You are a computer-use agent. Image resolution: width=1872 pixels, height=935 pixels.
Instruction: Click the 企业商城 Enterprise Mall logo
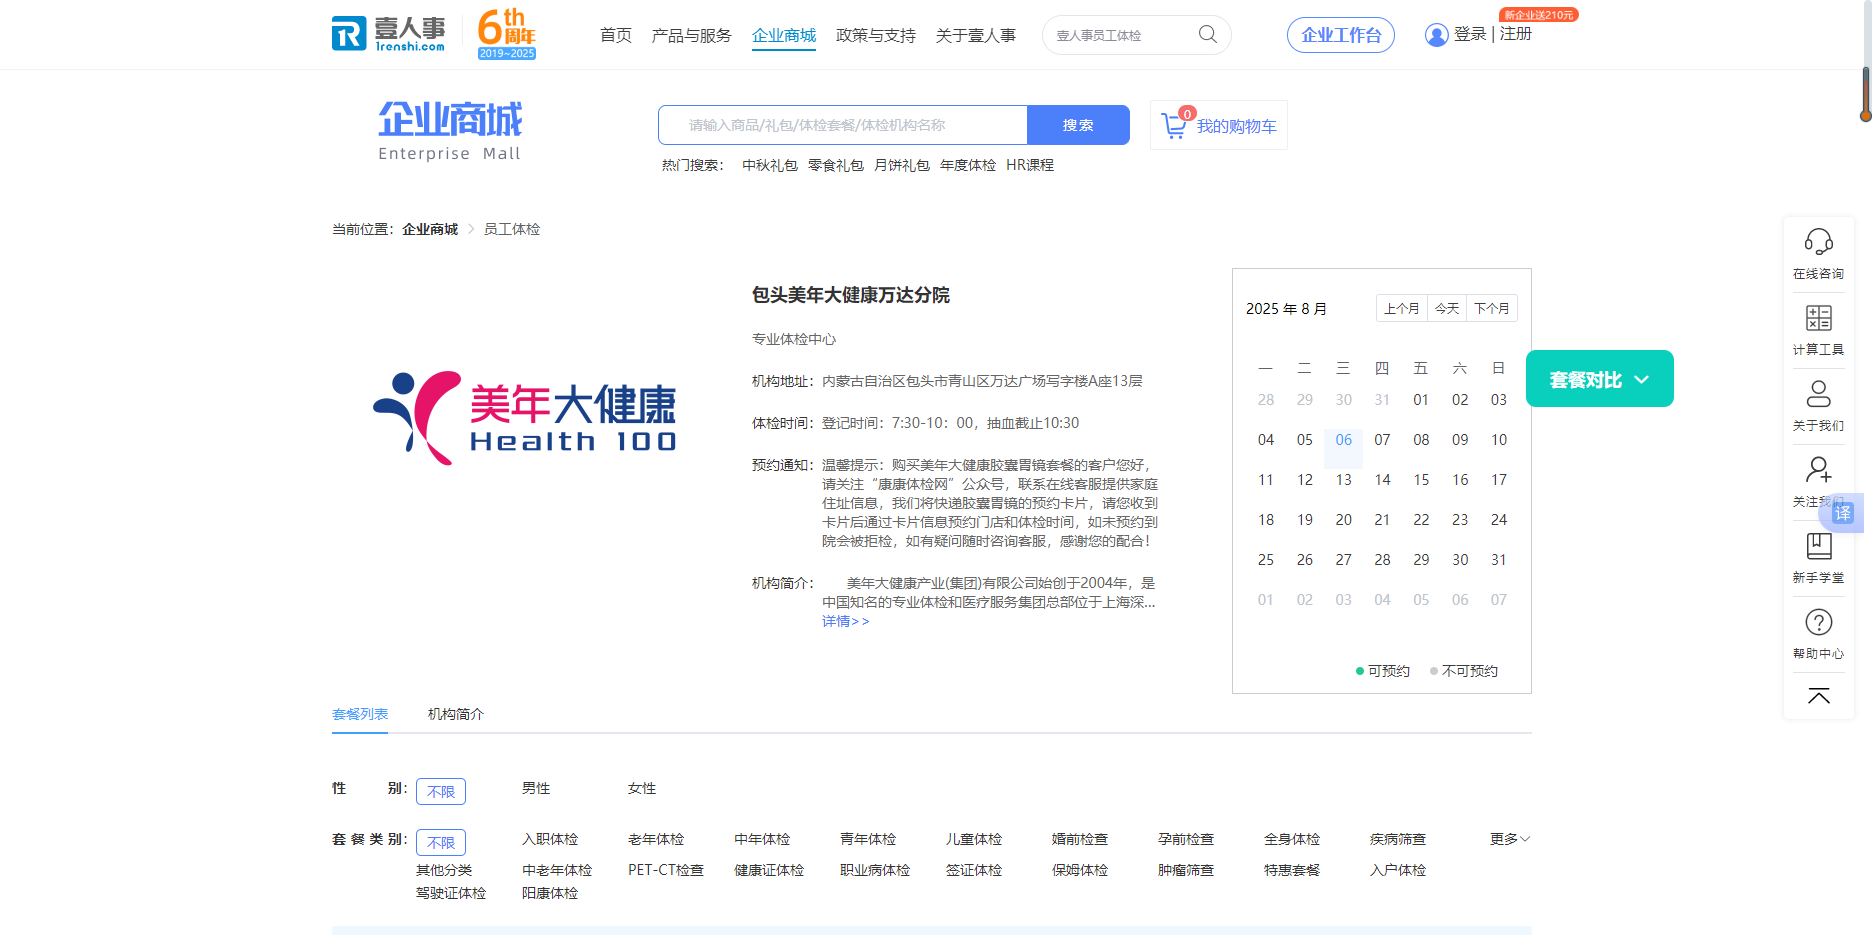pos(450,131)
